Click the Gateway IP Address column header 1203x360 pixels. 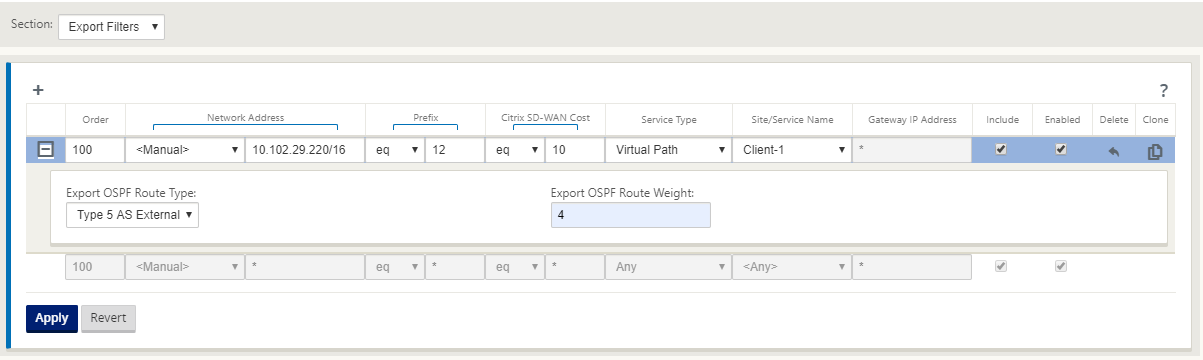click(x=912, y=120)
